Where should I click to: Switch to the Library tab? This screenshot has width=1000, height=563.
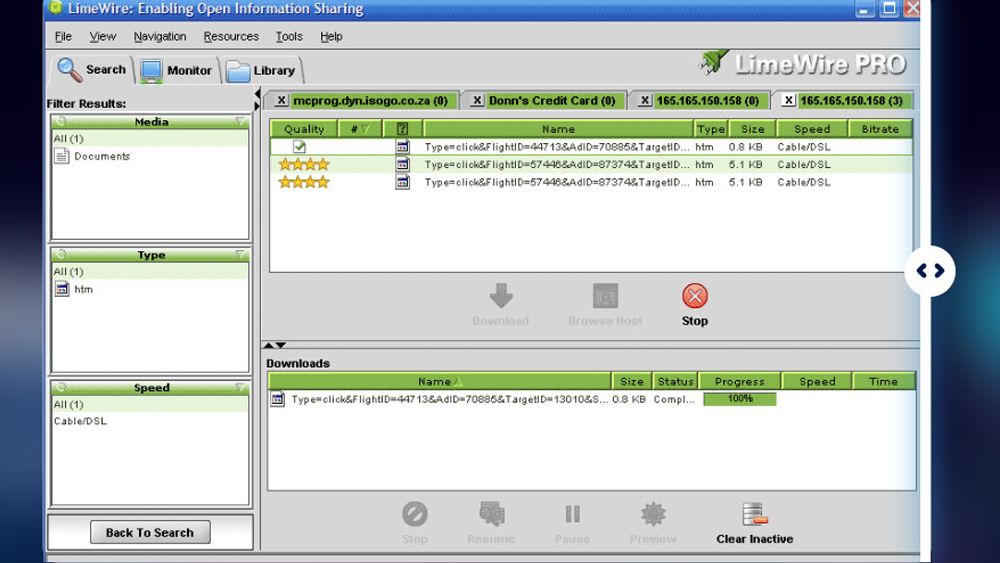[x=262, y=71]
